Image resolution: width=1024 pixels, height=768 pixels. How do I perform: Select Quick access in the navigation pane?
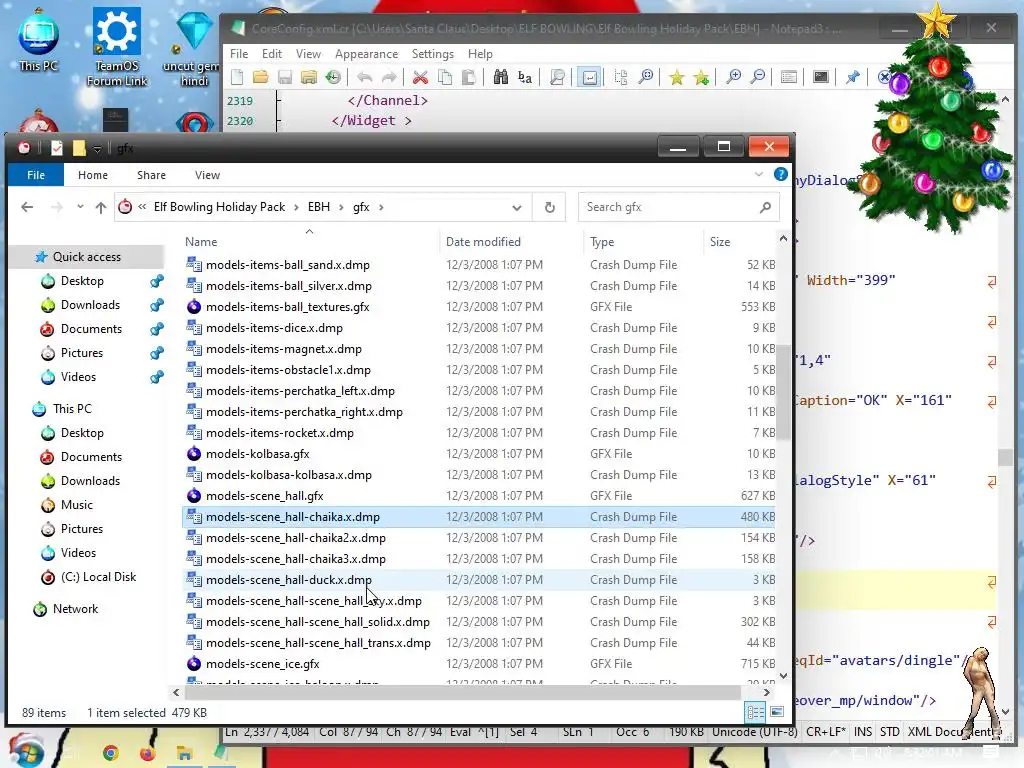[87, 257]
